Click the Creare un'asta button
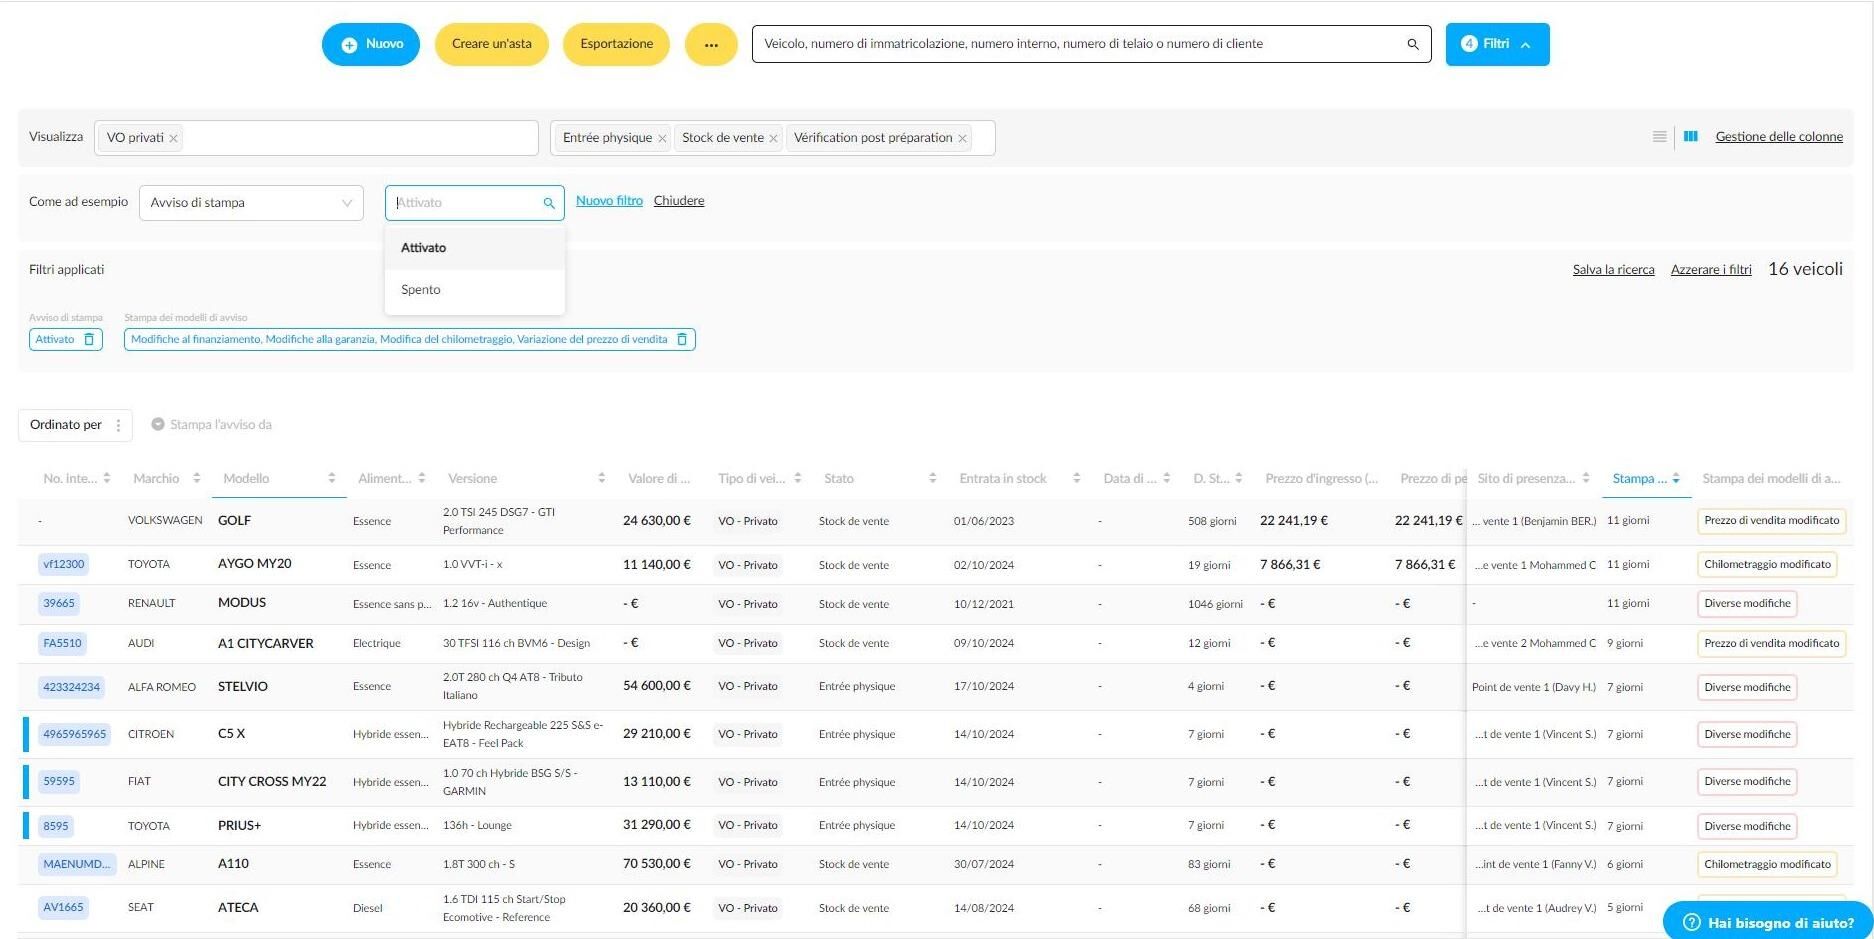The height and width of the screenshot is (939, 1874). pos(492,45)
